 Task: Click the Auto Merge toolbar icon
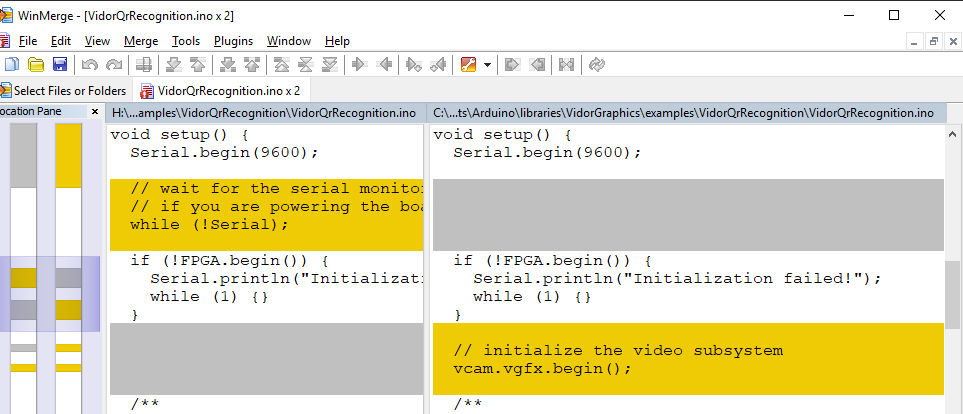click(566, 64)
